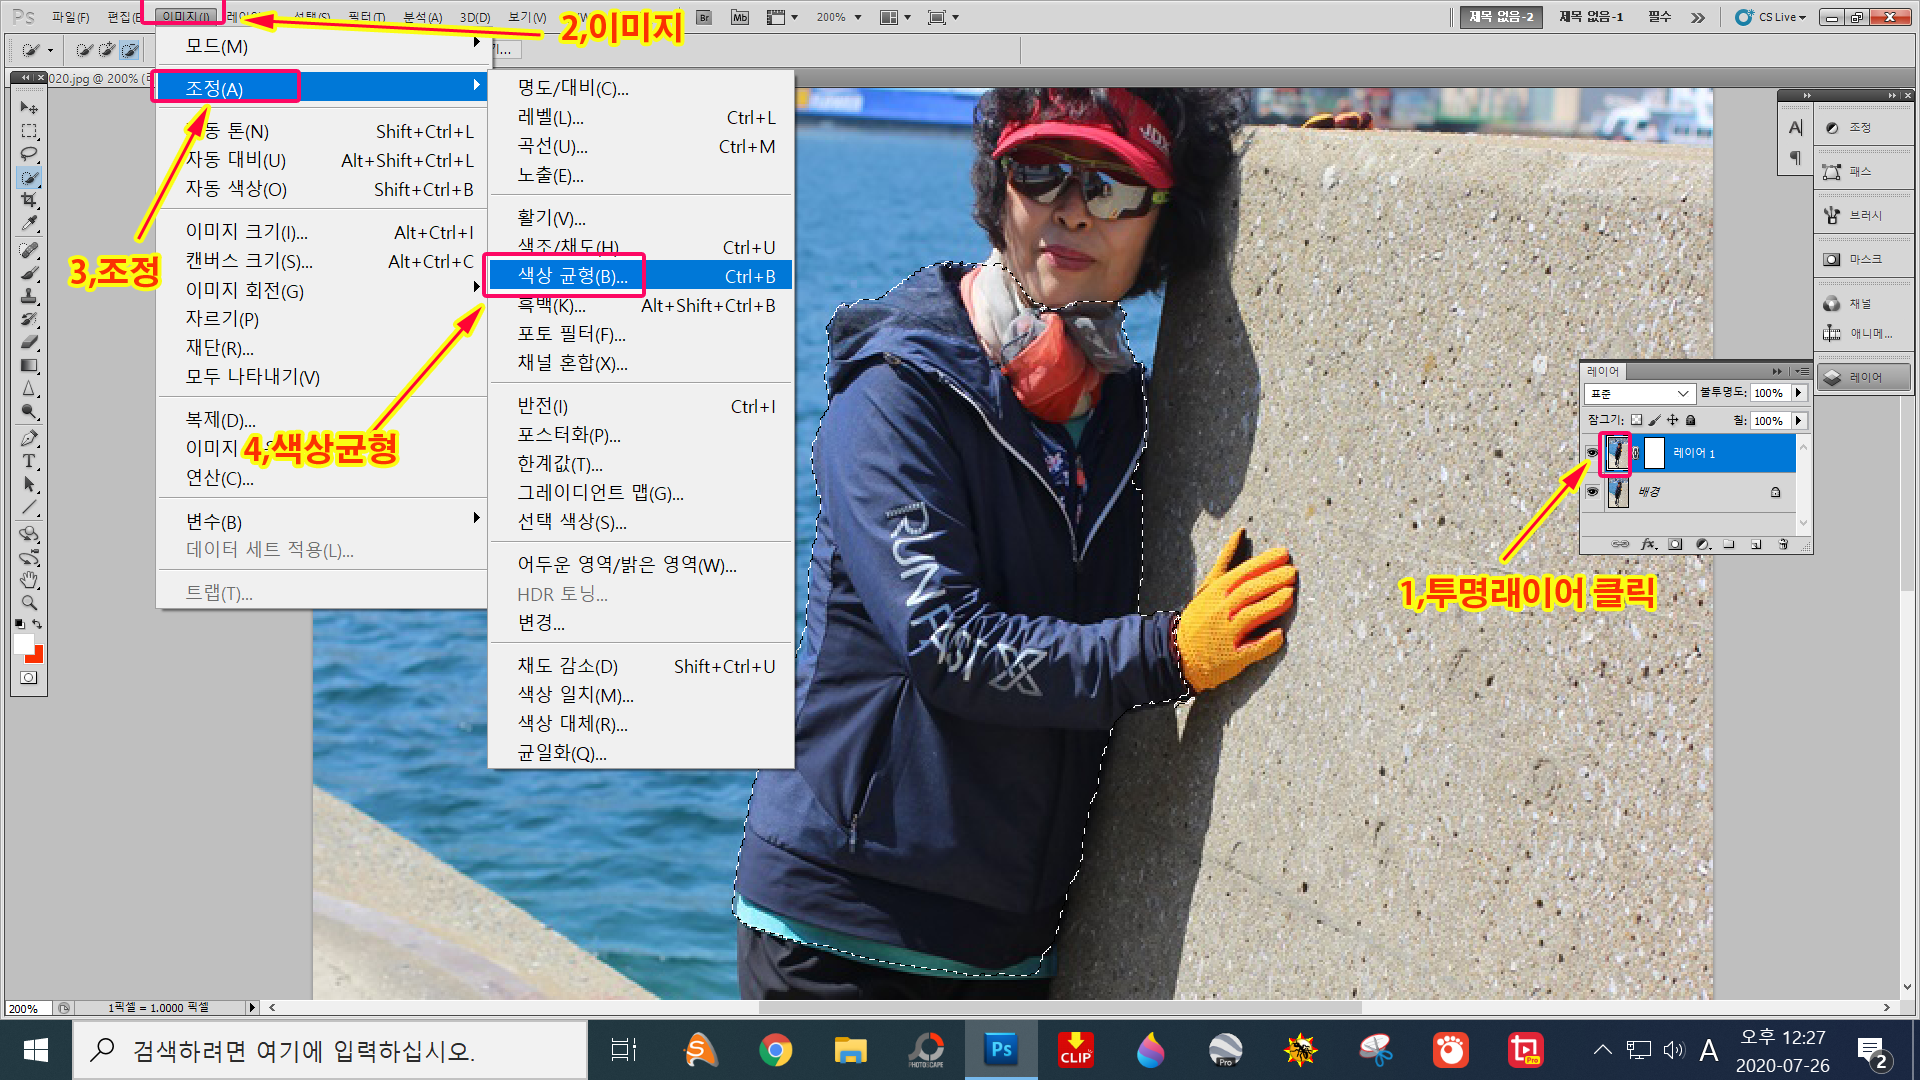
Task: Select the Zoom tool in toolbox
Action: [29, 603]
